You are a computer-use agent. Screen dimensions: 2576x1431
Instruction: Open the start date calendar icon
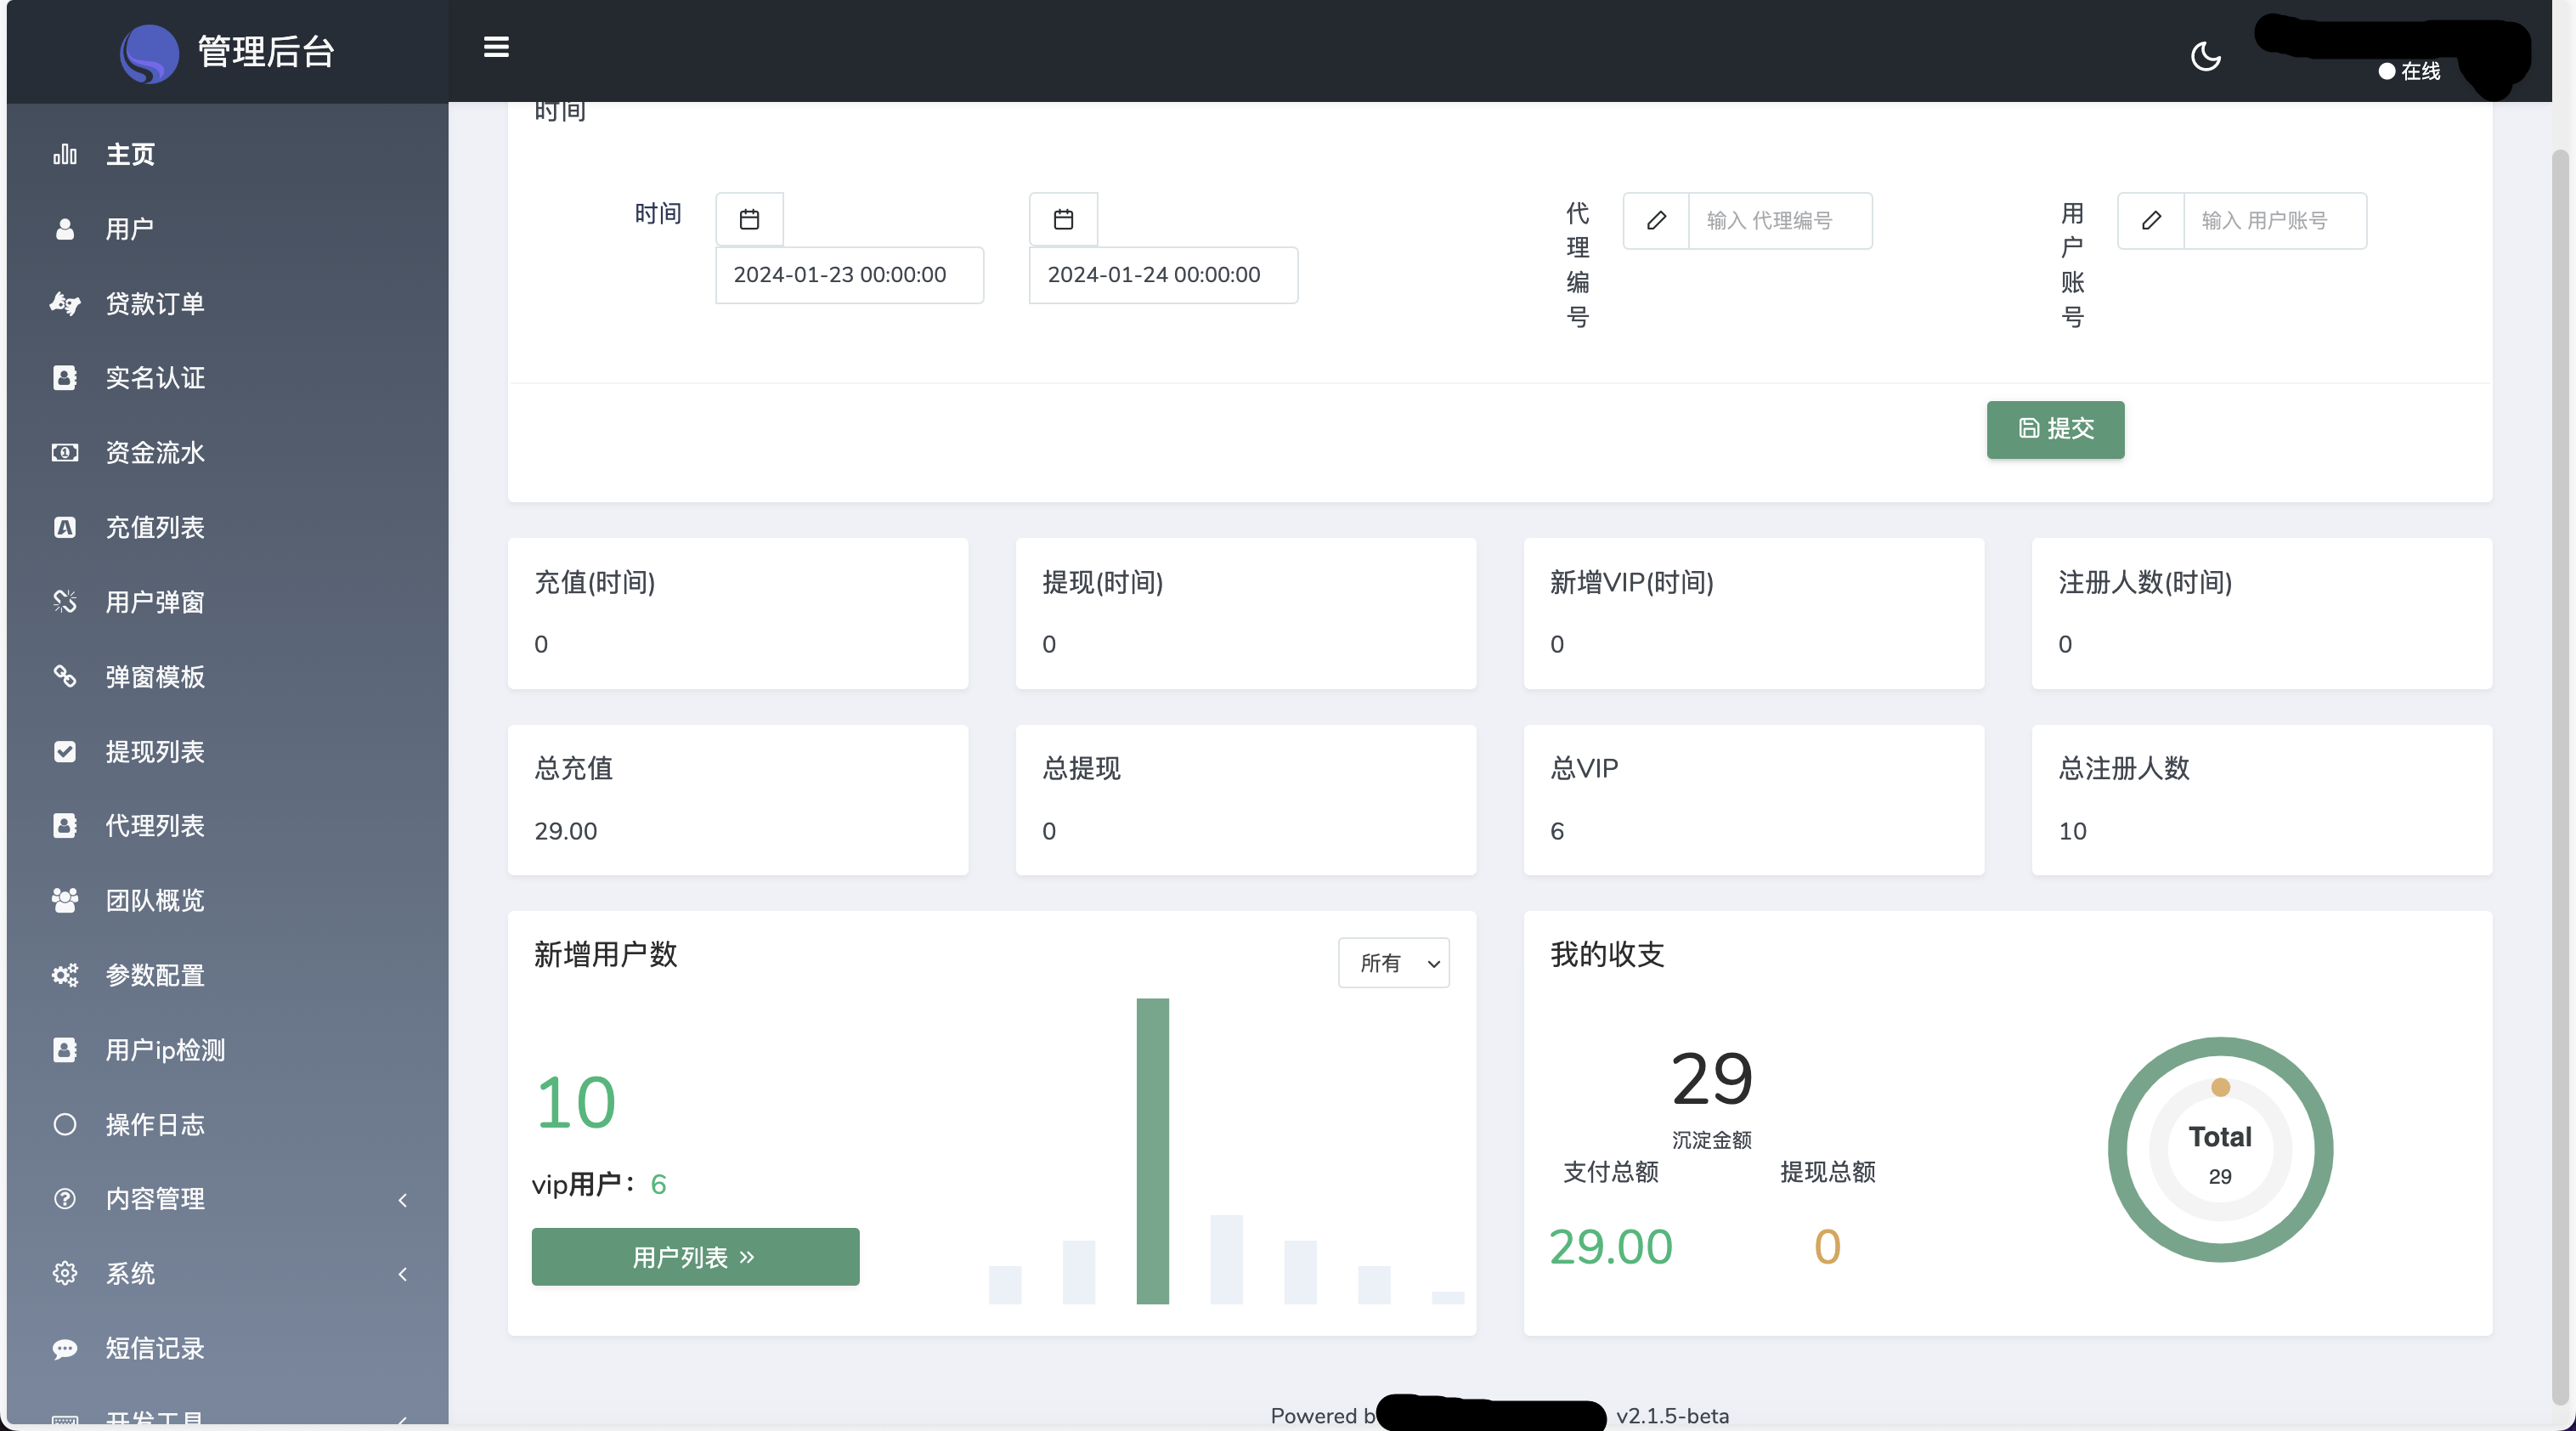[749, 219]
